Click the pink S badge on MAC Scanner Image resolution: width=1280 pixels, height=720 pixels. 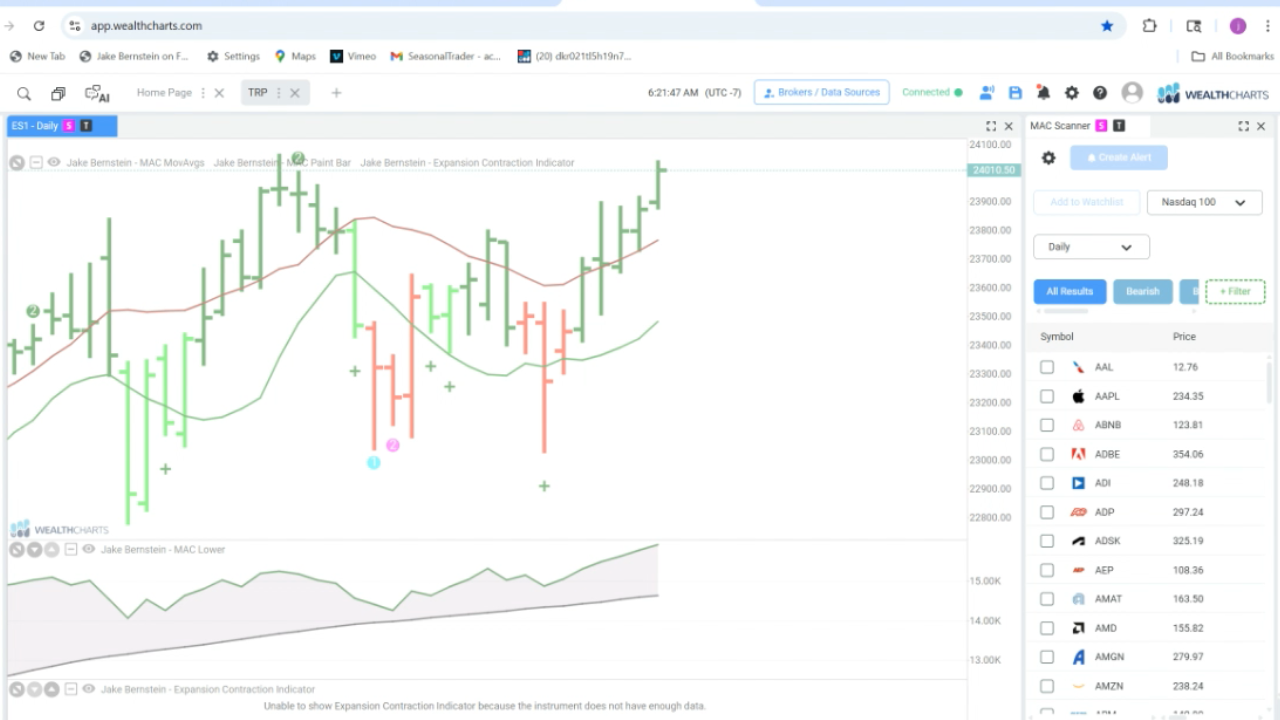(x=1101, y=126)
